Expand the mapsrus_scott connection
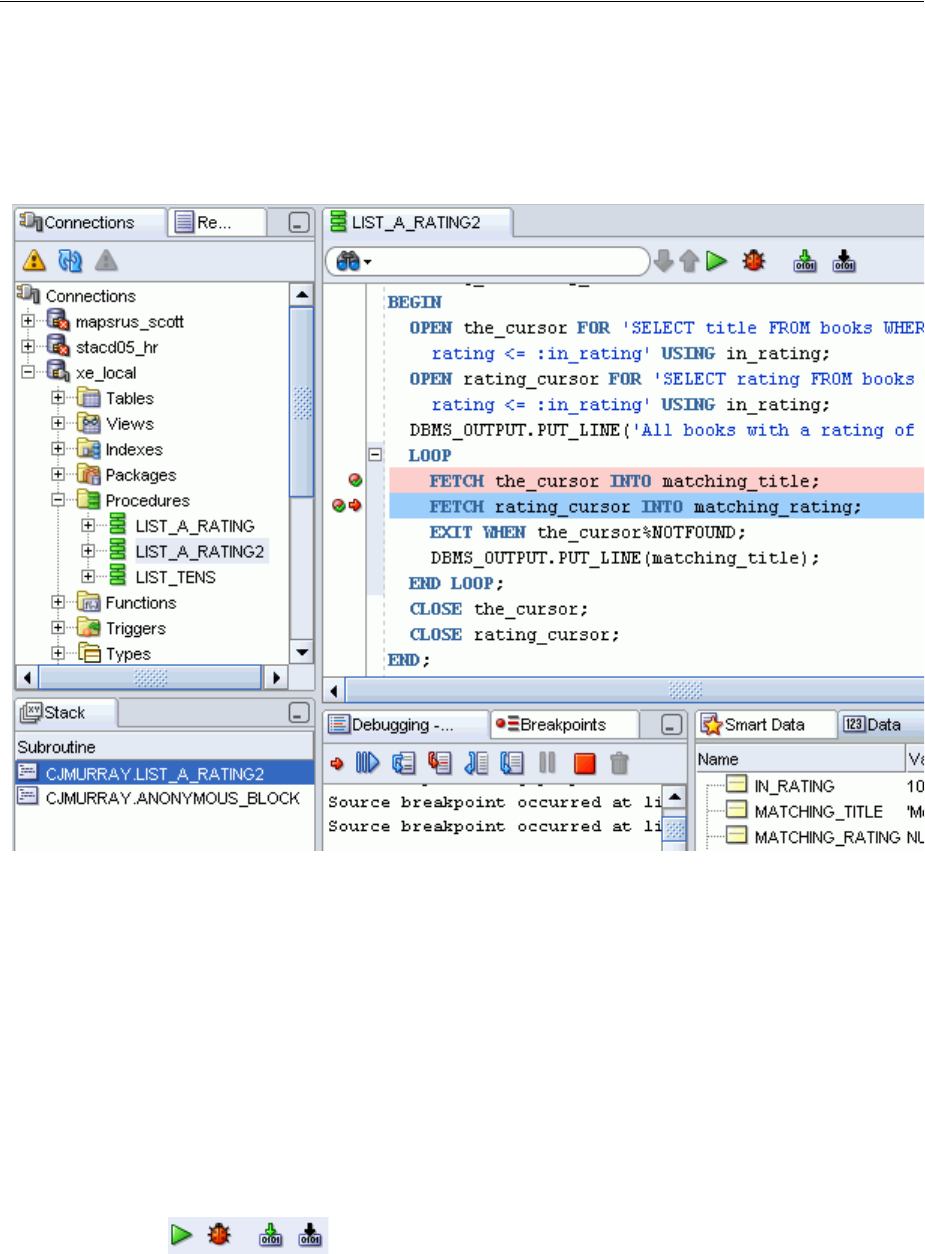The height and width of the screenshot is (1254, 925). click(28, 322)
